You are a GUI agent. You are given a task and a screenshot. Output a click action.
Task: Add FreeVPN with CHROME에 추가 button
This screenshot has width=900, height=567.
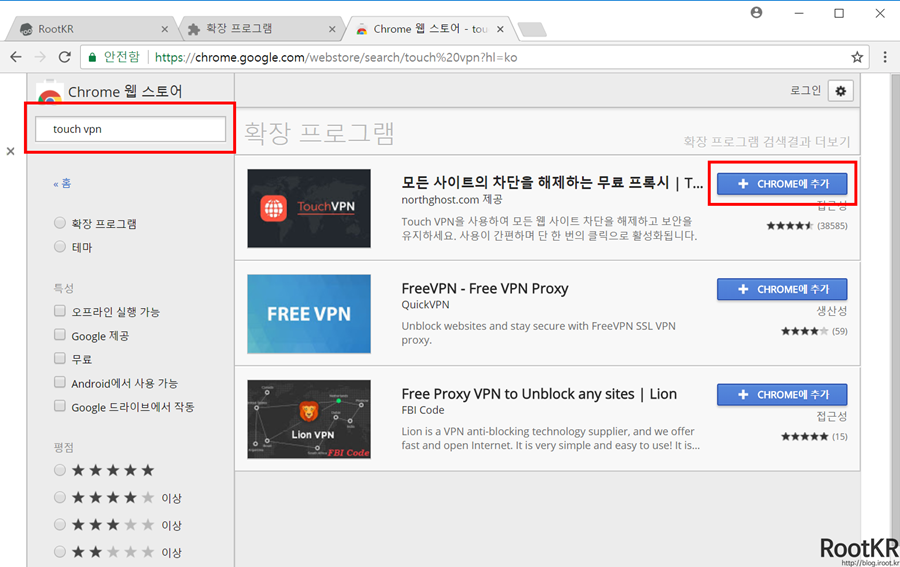(x=782, y=289)
